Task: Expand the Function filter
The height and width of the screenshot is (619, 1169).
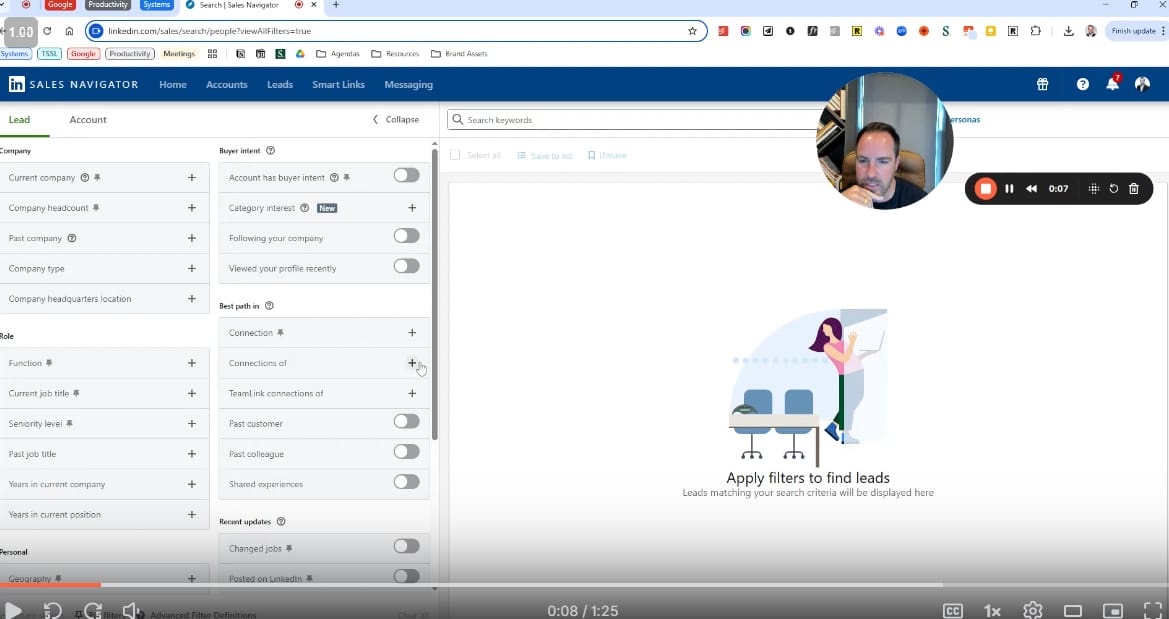Action: coord(192,363)
